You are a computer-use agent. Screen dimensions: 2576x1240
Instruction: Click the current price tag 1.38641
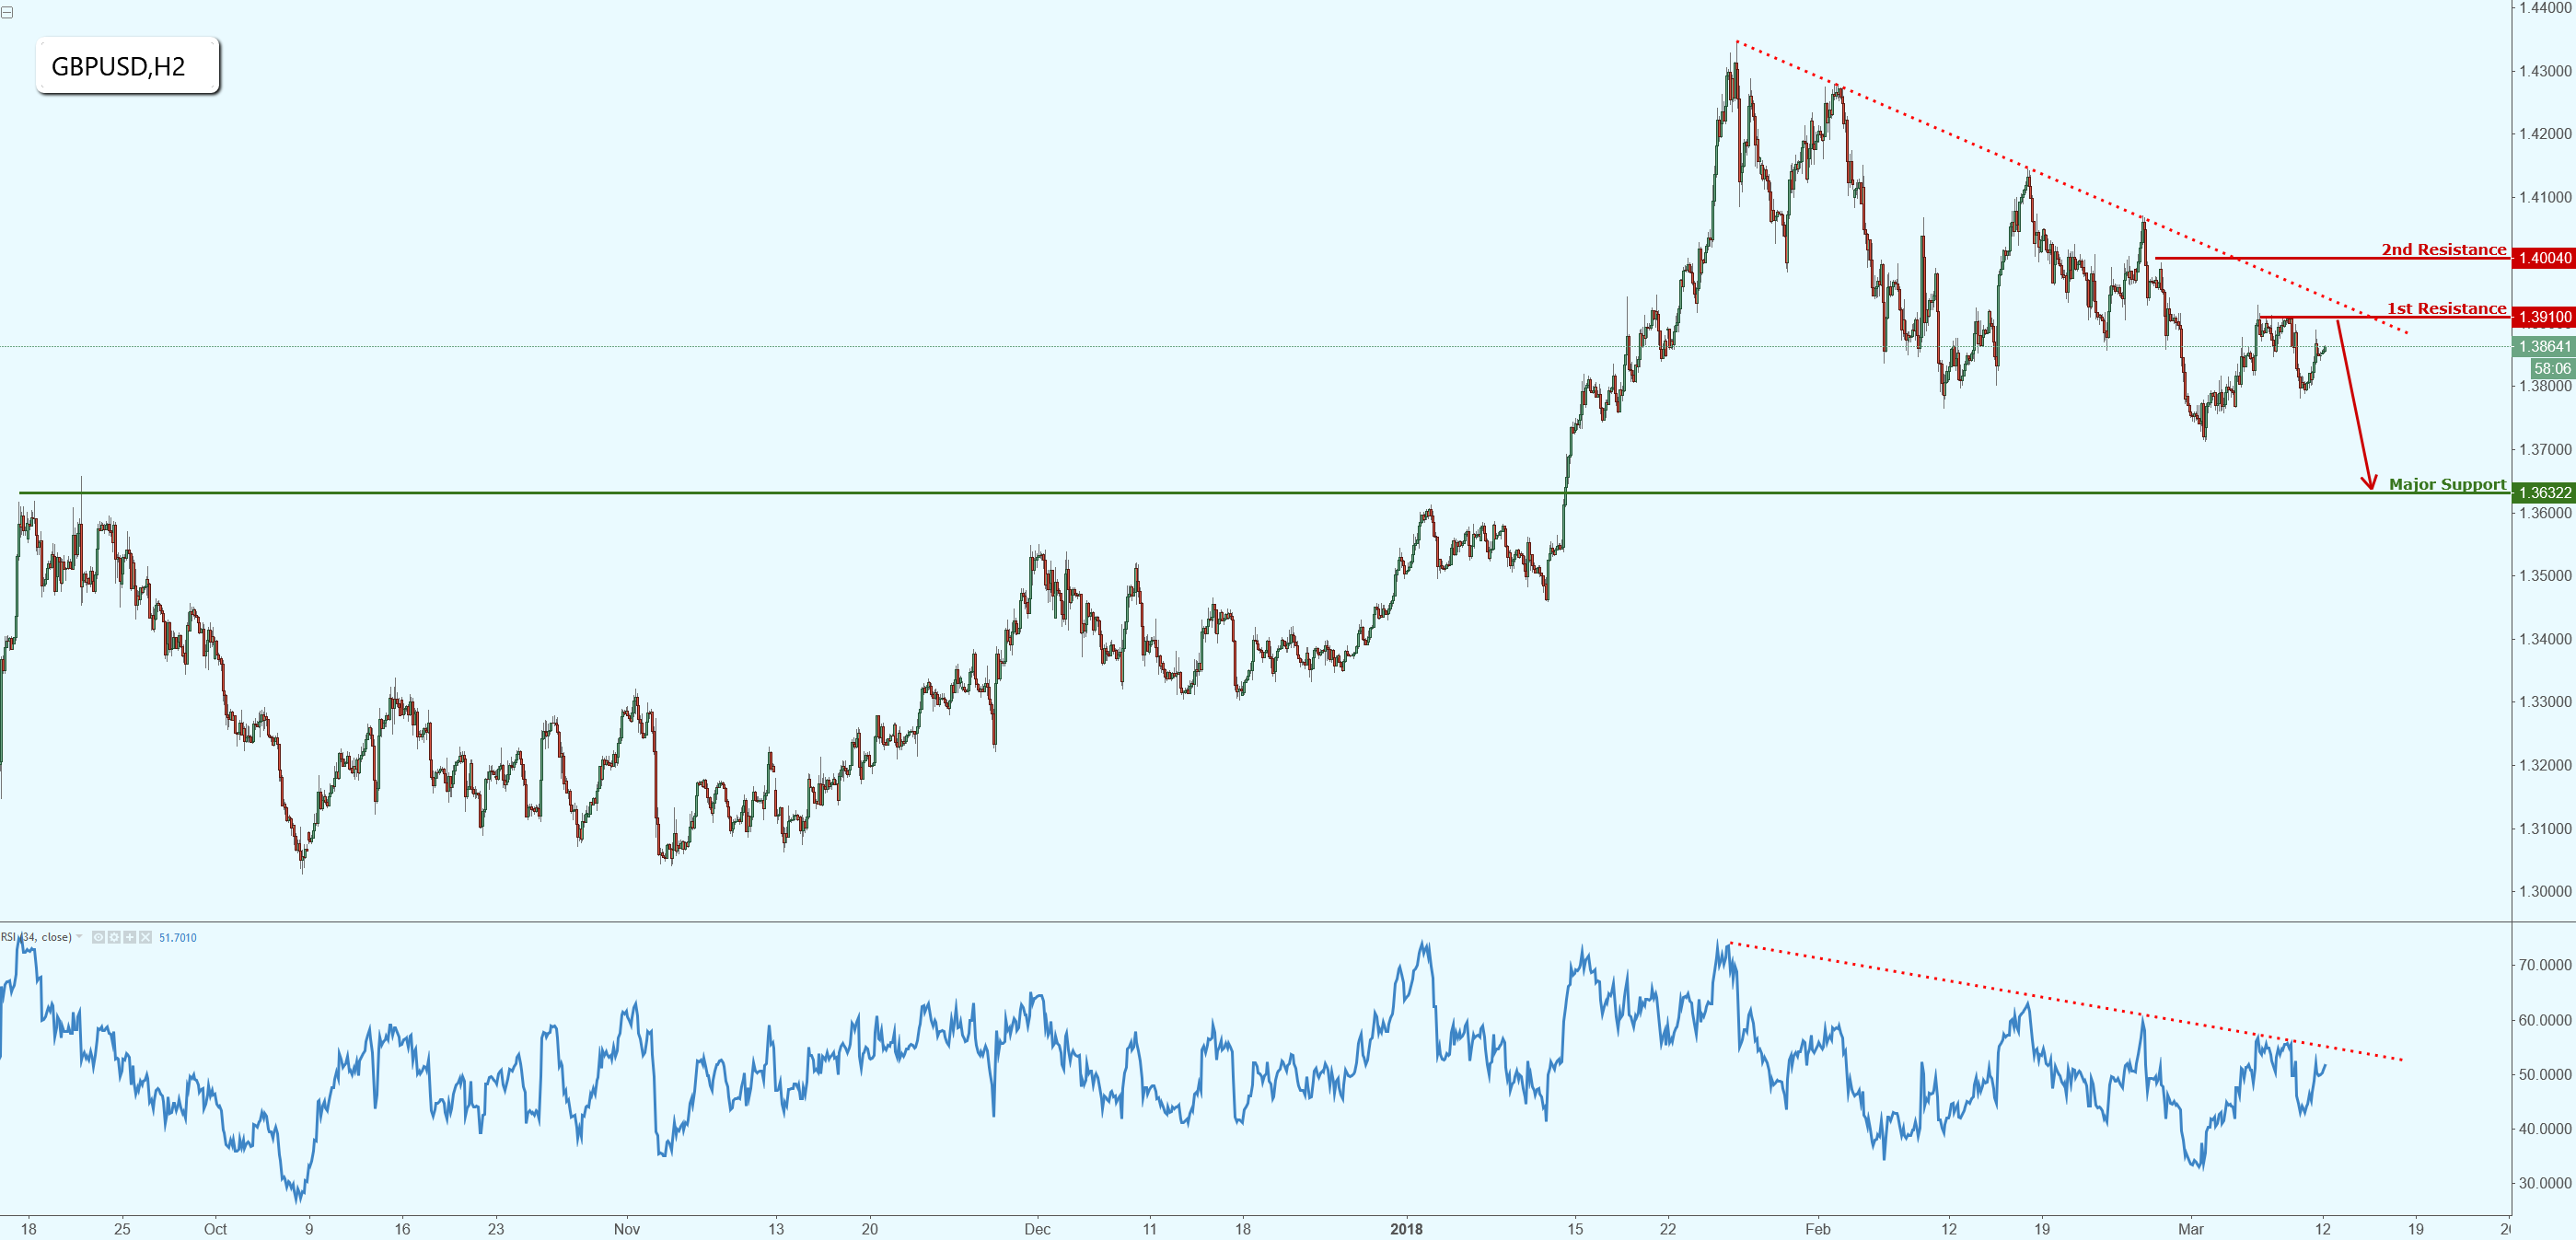tap(2543, 347)
